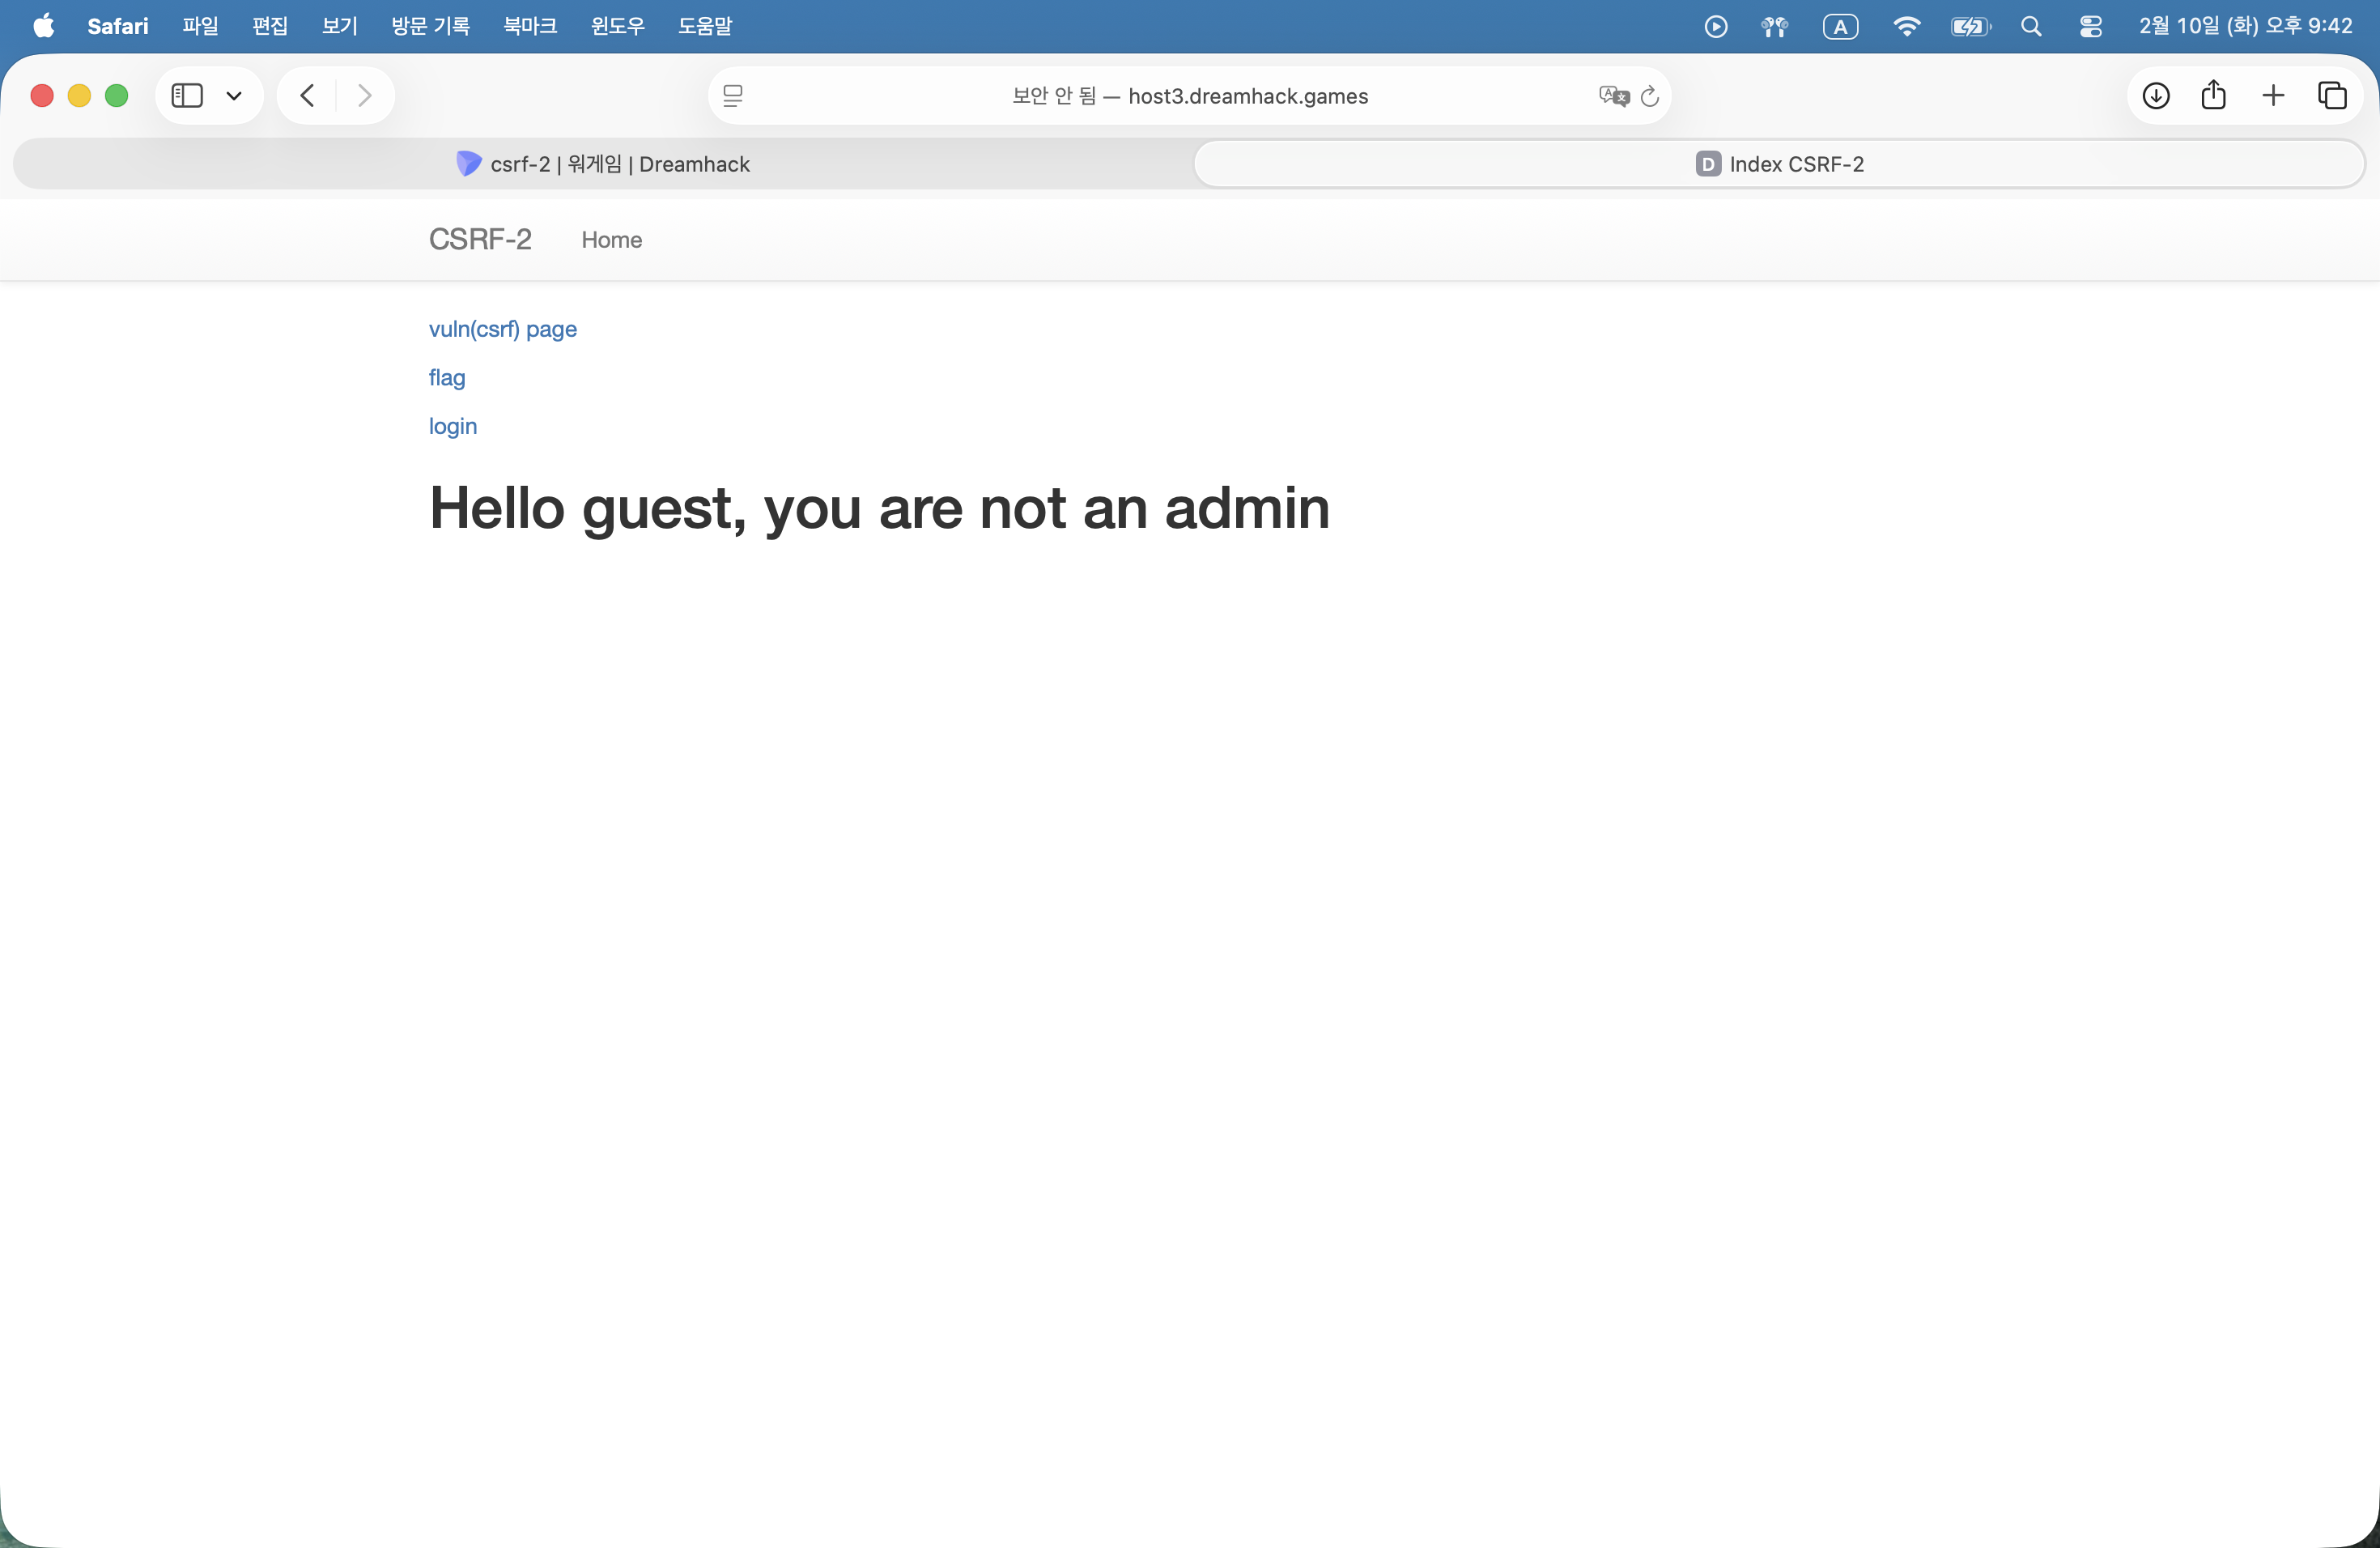Click the address bar URL field
2380x1548 pixels.
[1189, 96]
